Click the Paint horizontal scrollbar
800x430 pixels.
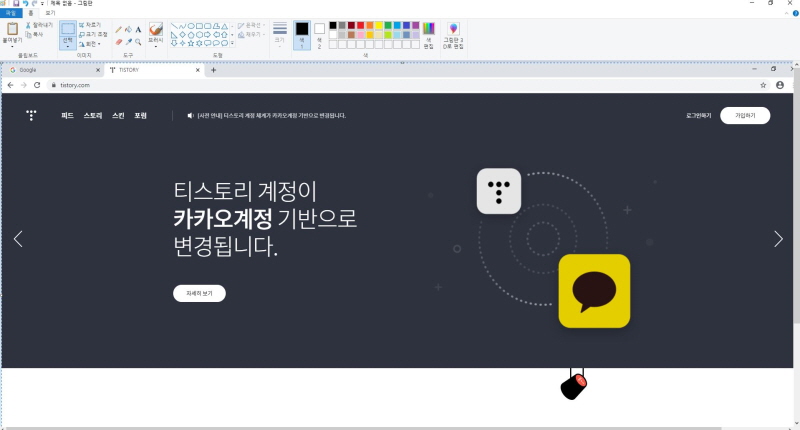tap(362, 428)
